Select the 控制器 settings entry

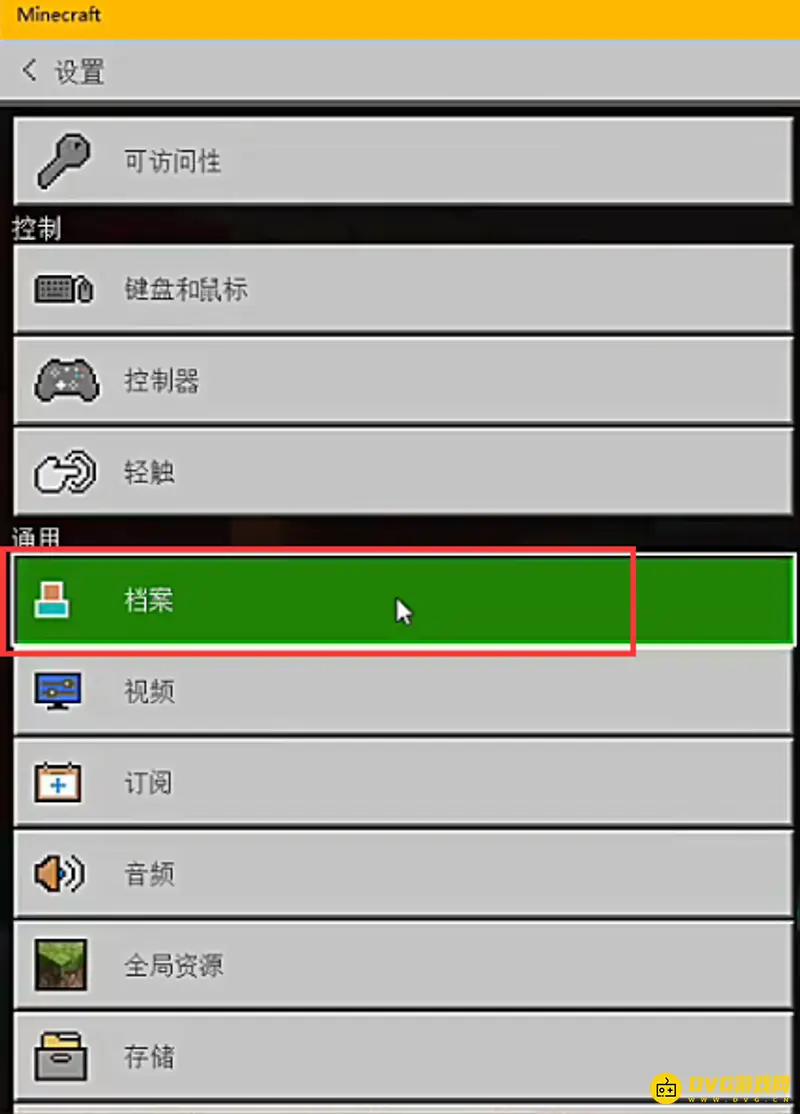[403, 381]
